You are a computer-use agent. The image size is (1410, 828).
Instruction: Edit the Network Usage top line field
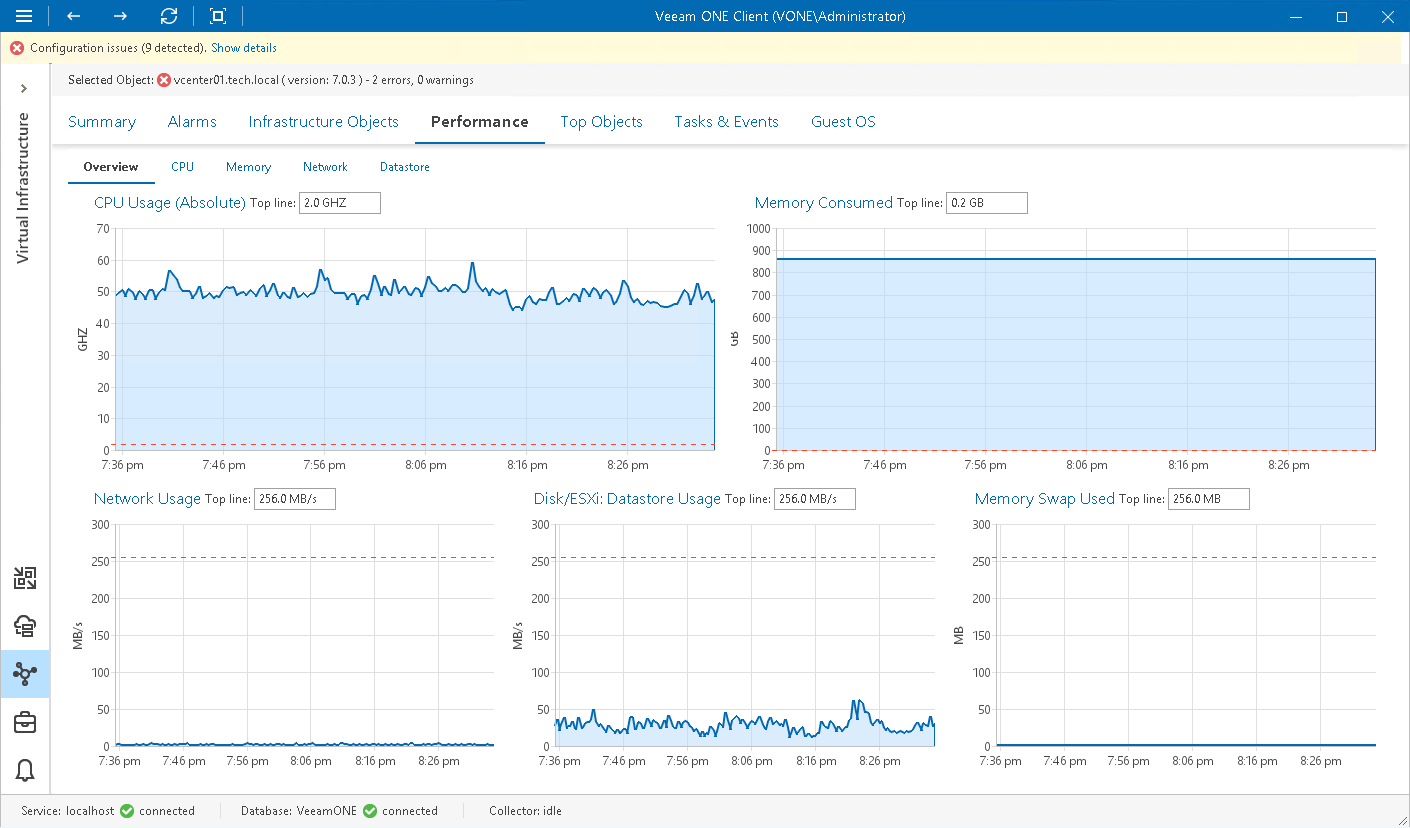295,499
